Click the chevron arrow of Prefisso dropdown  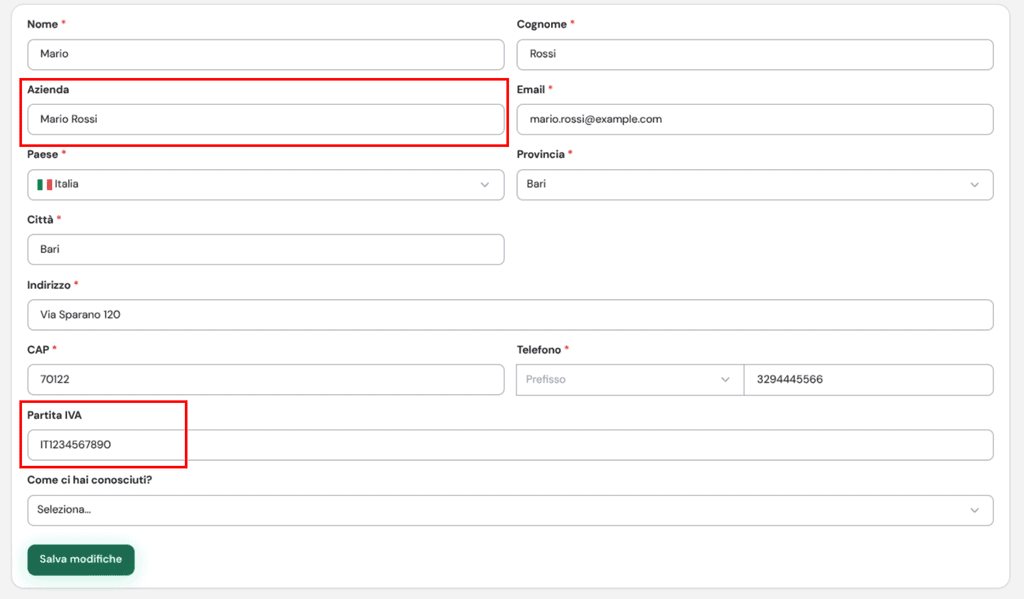(725, 380)
